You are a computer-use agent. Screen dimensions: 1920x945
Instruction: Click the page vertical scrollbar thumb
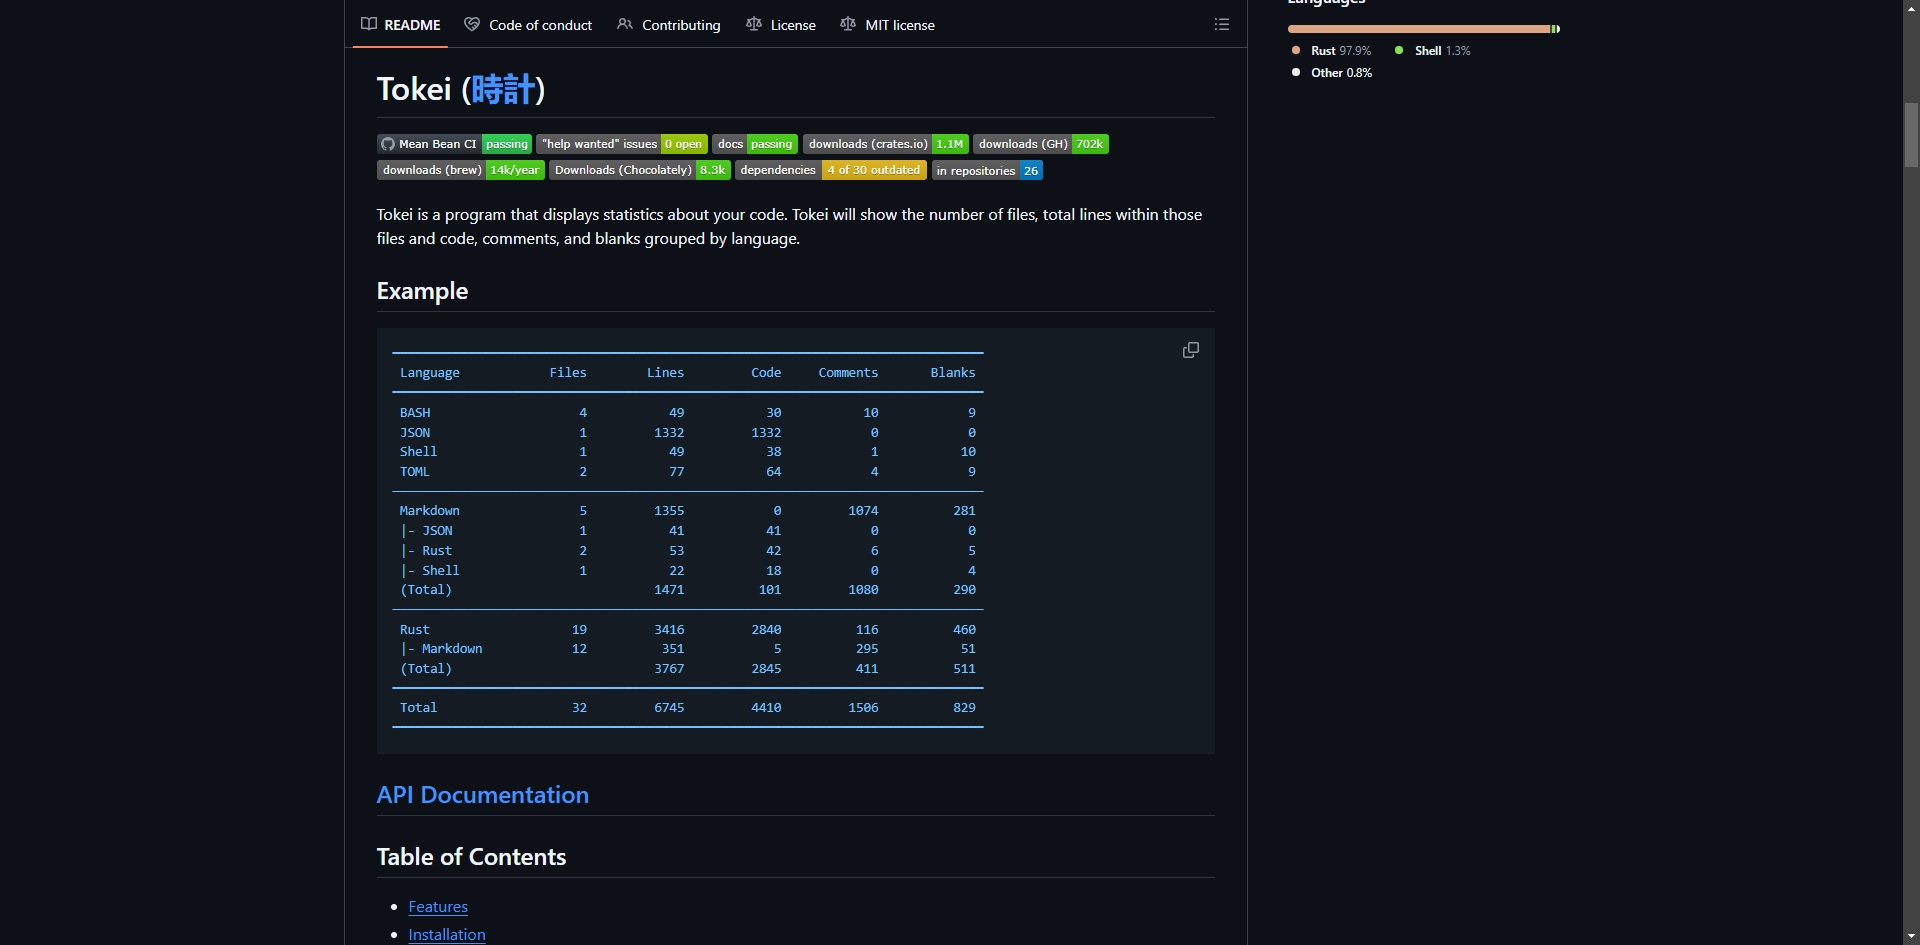[x=1911, y=134]
